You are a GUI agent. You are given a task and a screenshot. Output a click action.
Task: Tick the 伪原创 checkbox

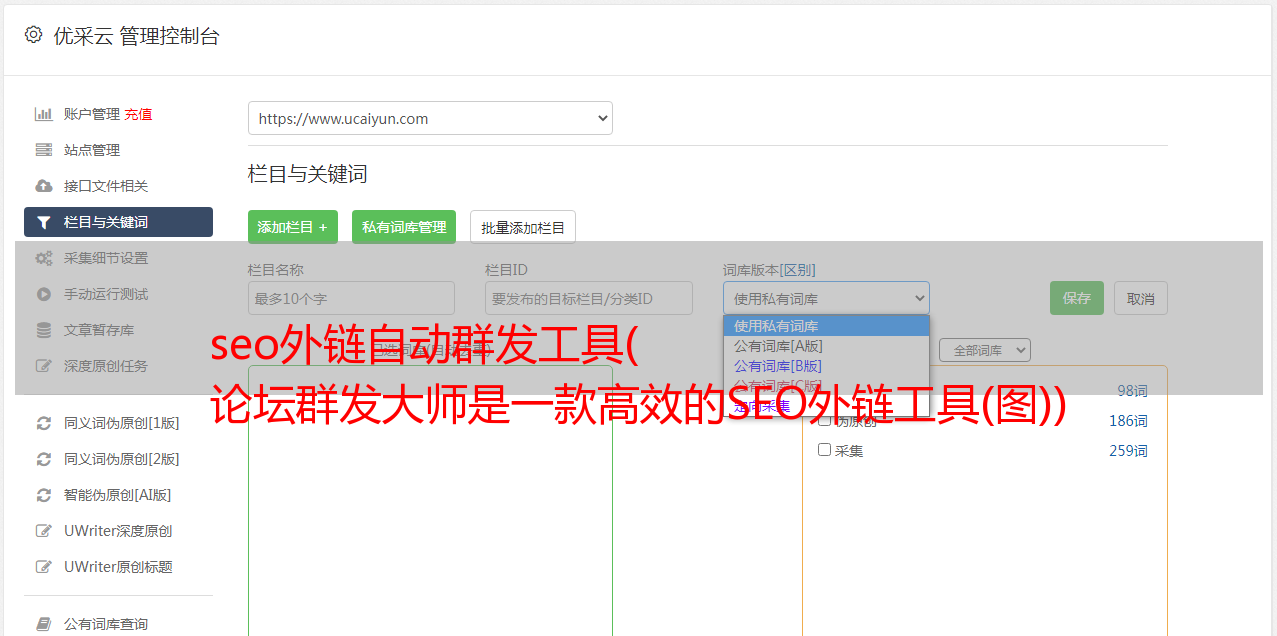[825, 420]
